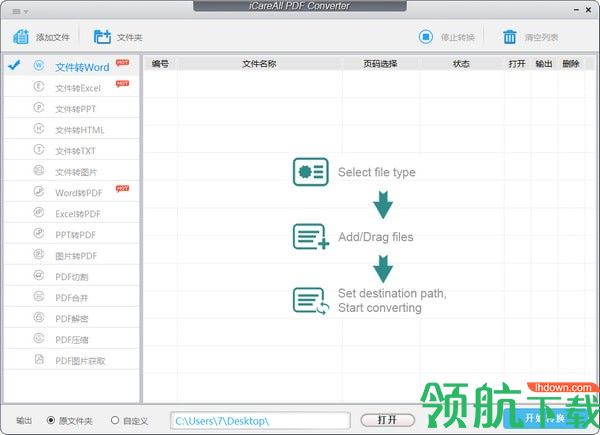The width and height of the screenshot is (600, 435).
Task: Click the round icon beside PDF切割
Action: point(39,275)
